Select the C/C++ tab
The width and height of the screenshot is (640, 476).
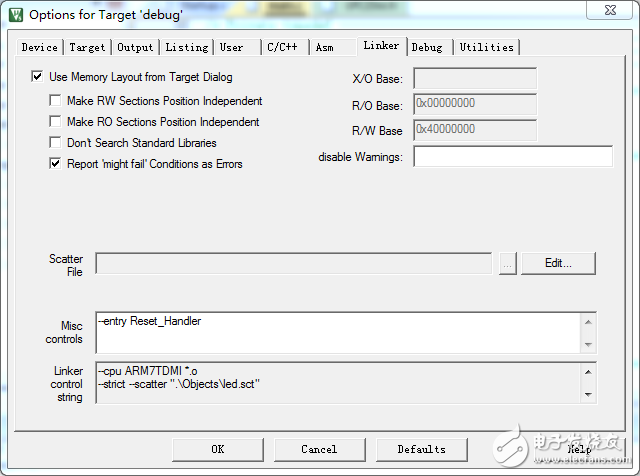[283, 47]
